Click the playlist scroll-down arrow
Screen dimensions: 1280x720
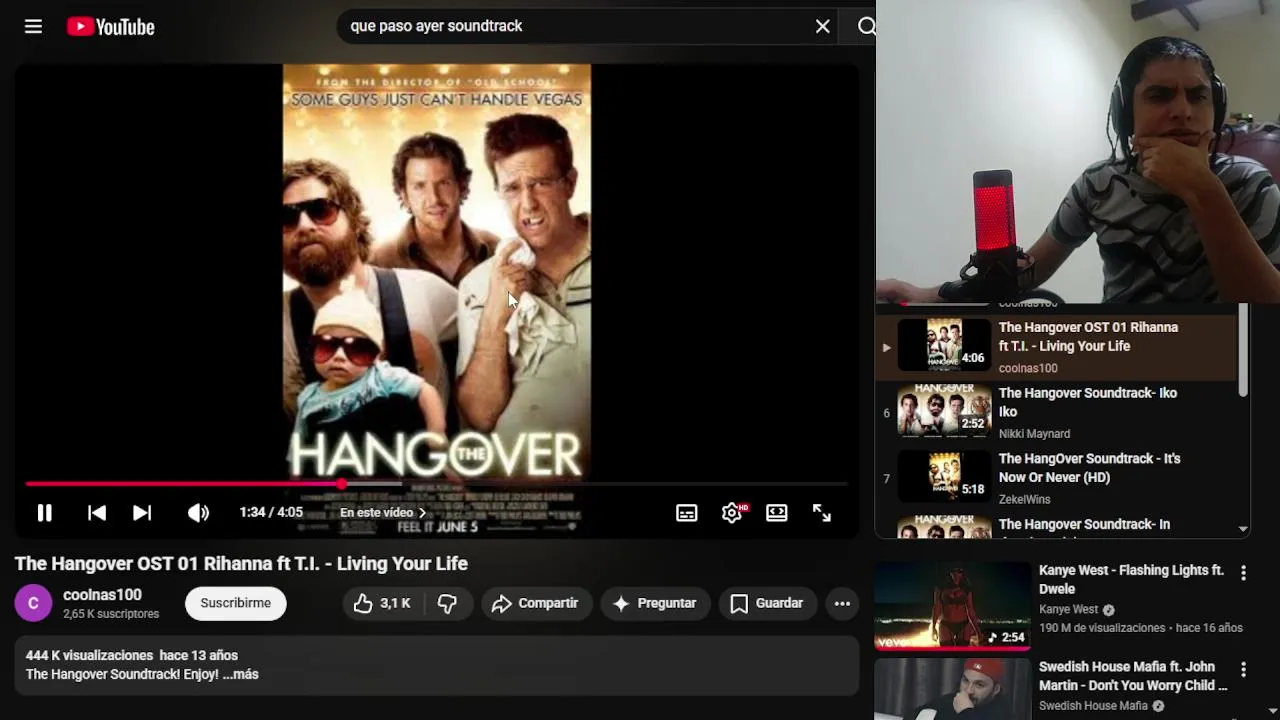(1243, 529)
